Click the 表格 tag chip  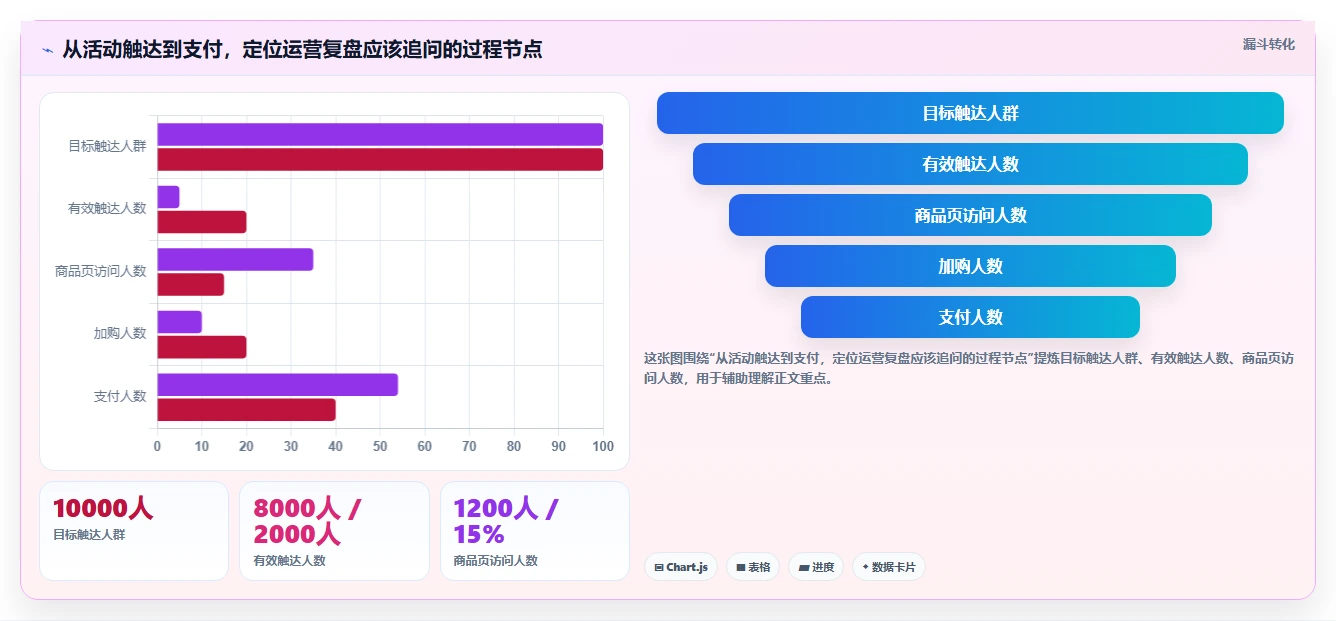tap(753, 567)
